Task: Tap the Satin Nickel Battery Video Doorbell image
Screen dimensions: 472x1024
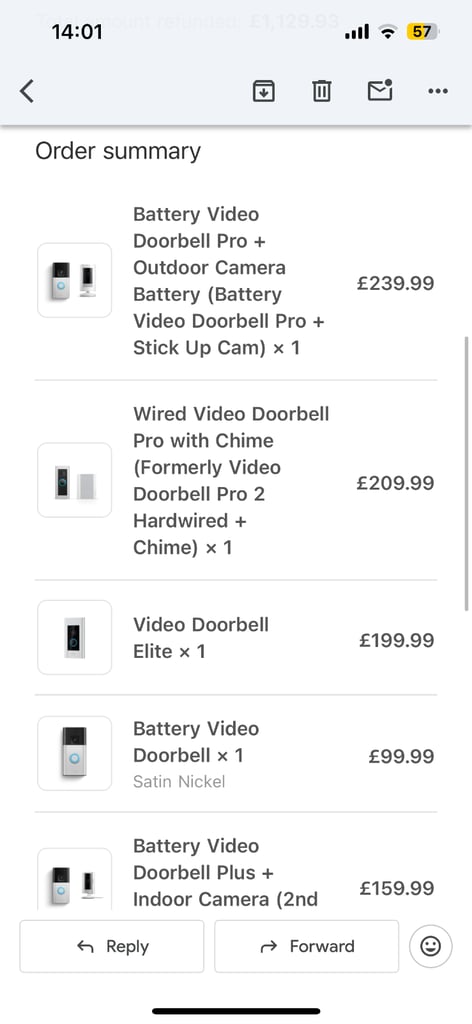Action: (x=74, y=754)
